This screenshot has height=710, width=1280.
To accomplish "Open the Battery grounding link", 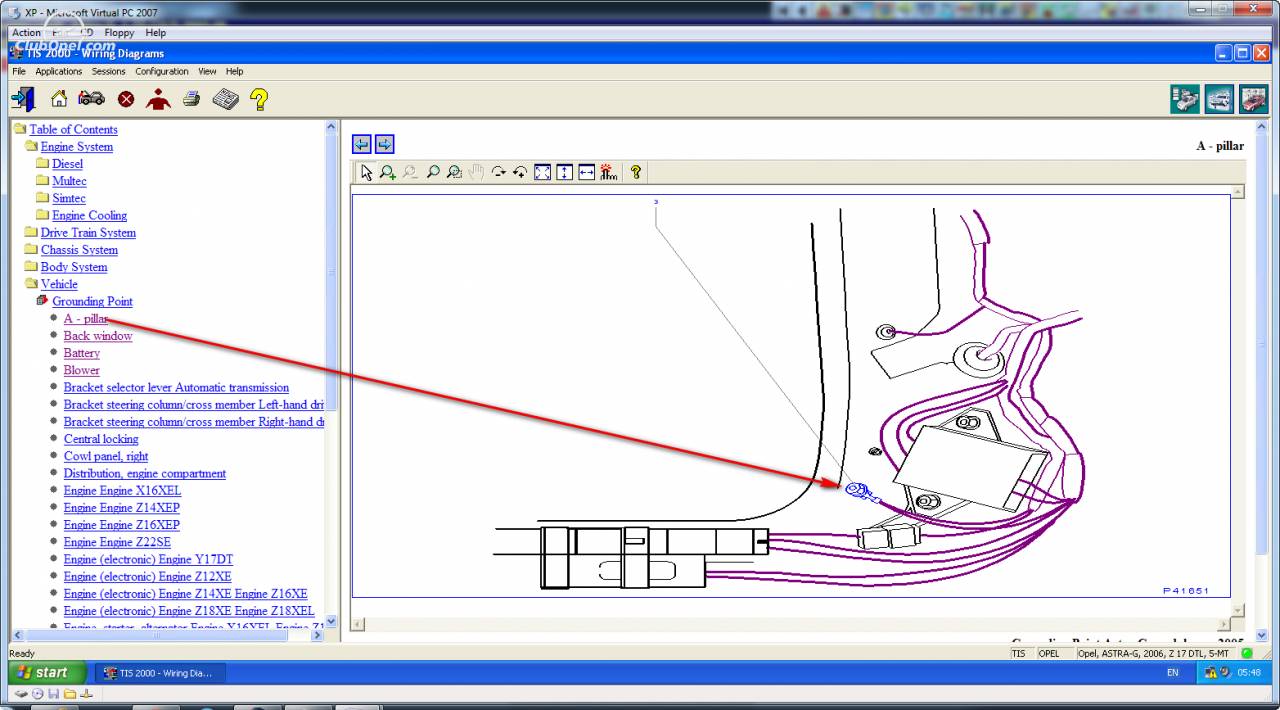I will click(x=82, y=353).
